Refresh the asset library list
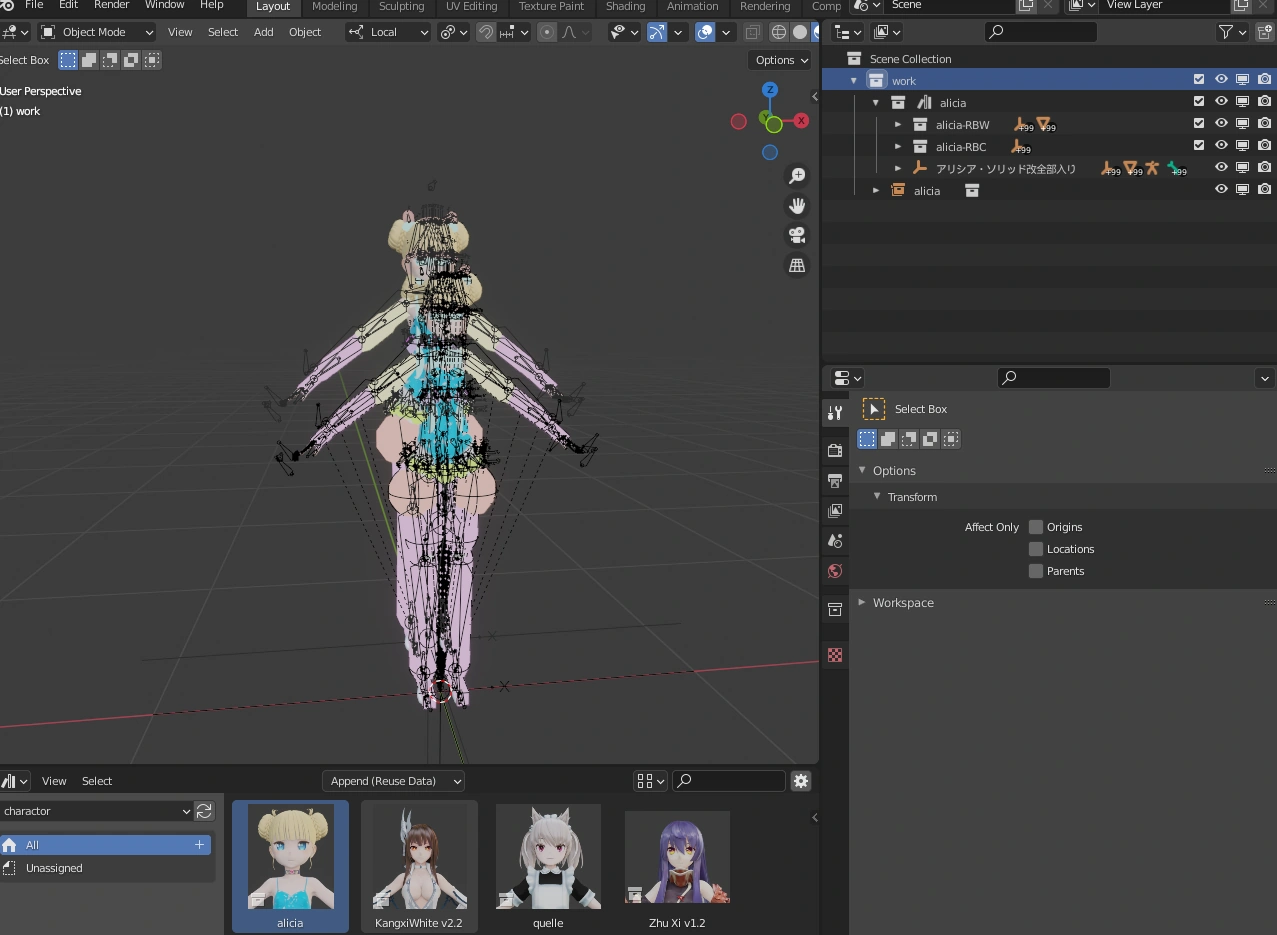The image size is (1277, 935). [x=204, y=811]
